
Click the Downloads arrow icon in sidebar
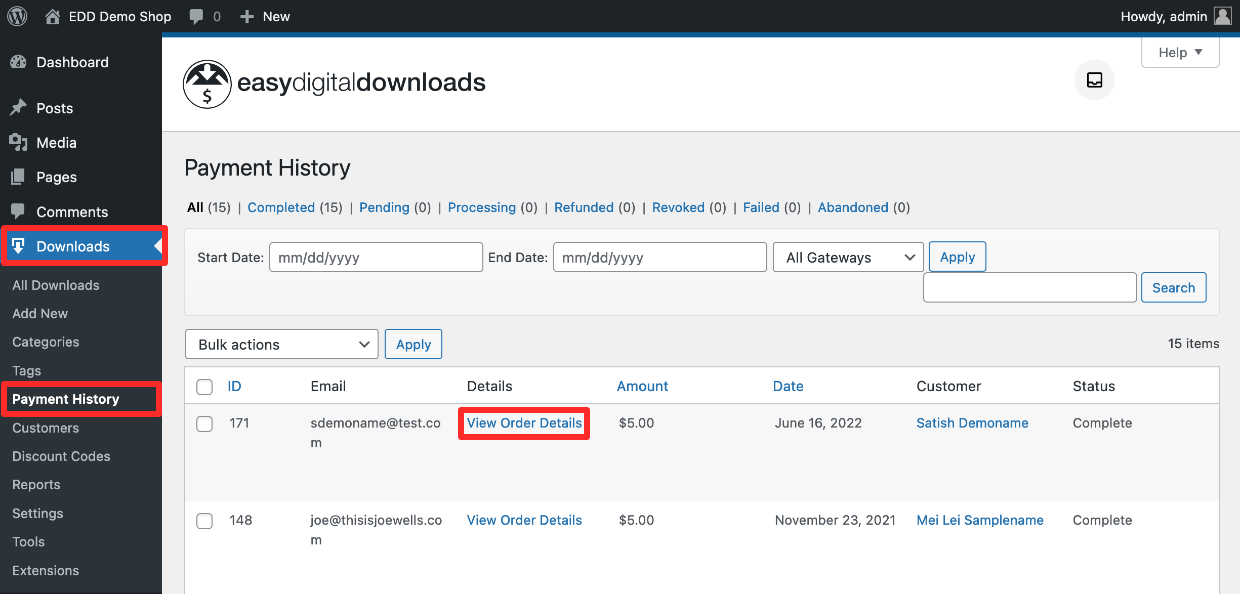pyautogui.click(x=18, y=246)
